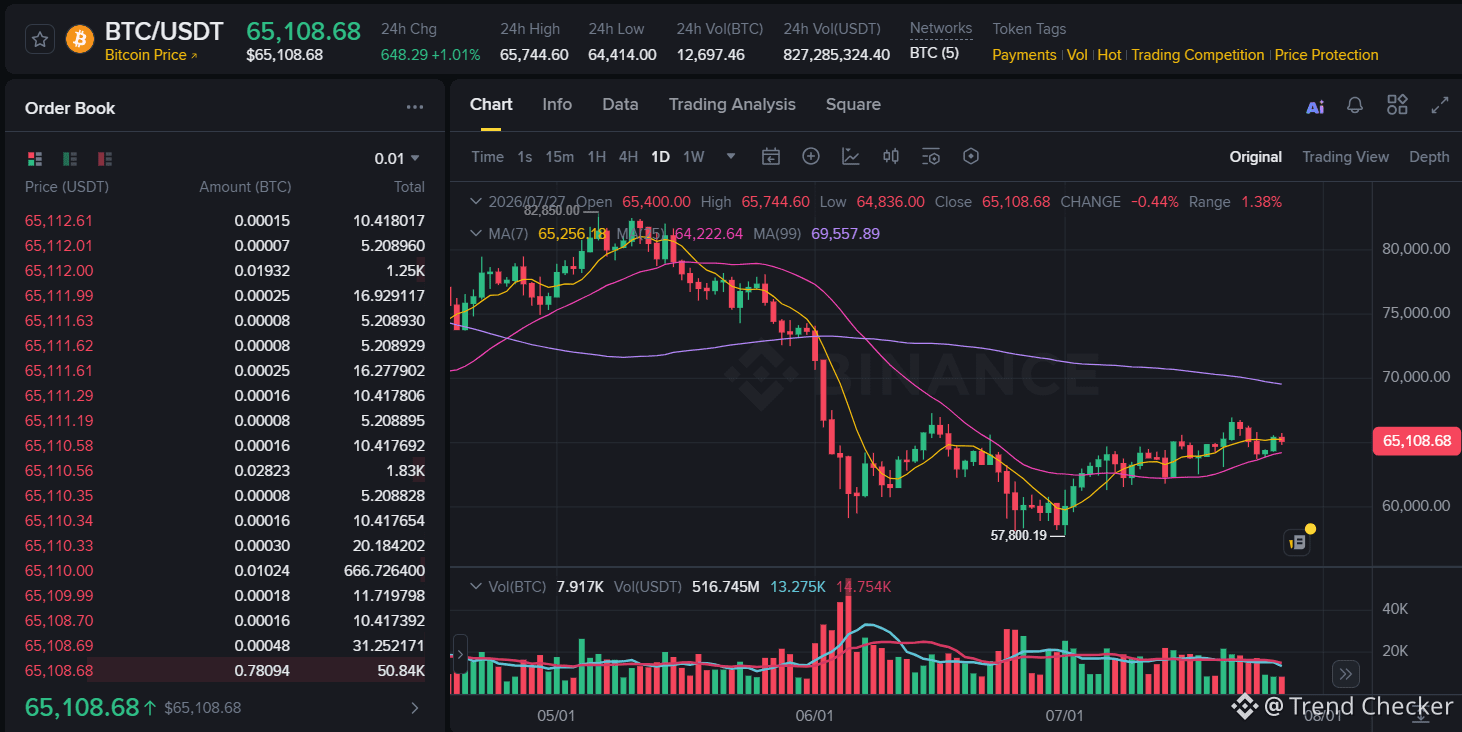Expand the left chart edge arrow handle
Image resolution: width=1462 pixels, height=732 pixels.
[459, 656]
